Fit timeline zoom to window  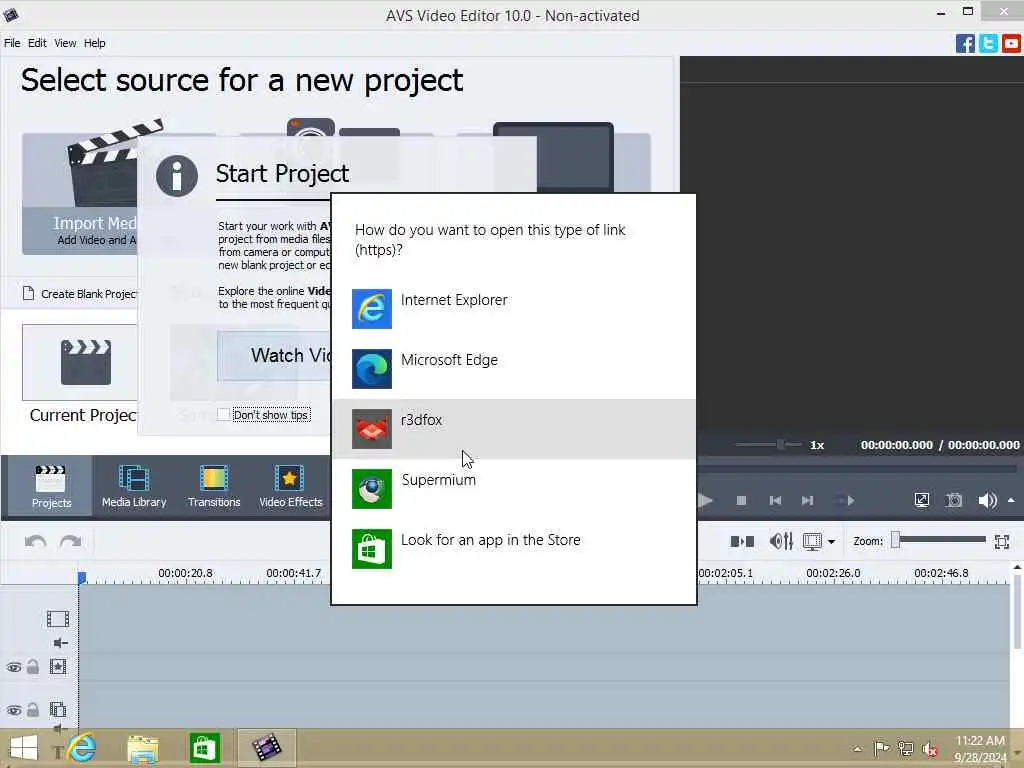[1002, 541]
